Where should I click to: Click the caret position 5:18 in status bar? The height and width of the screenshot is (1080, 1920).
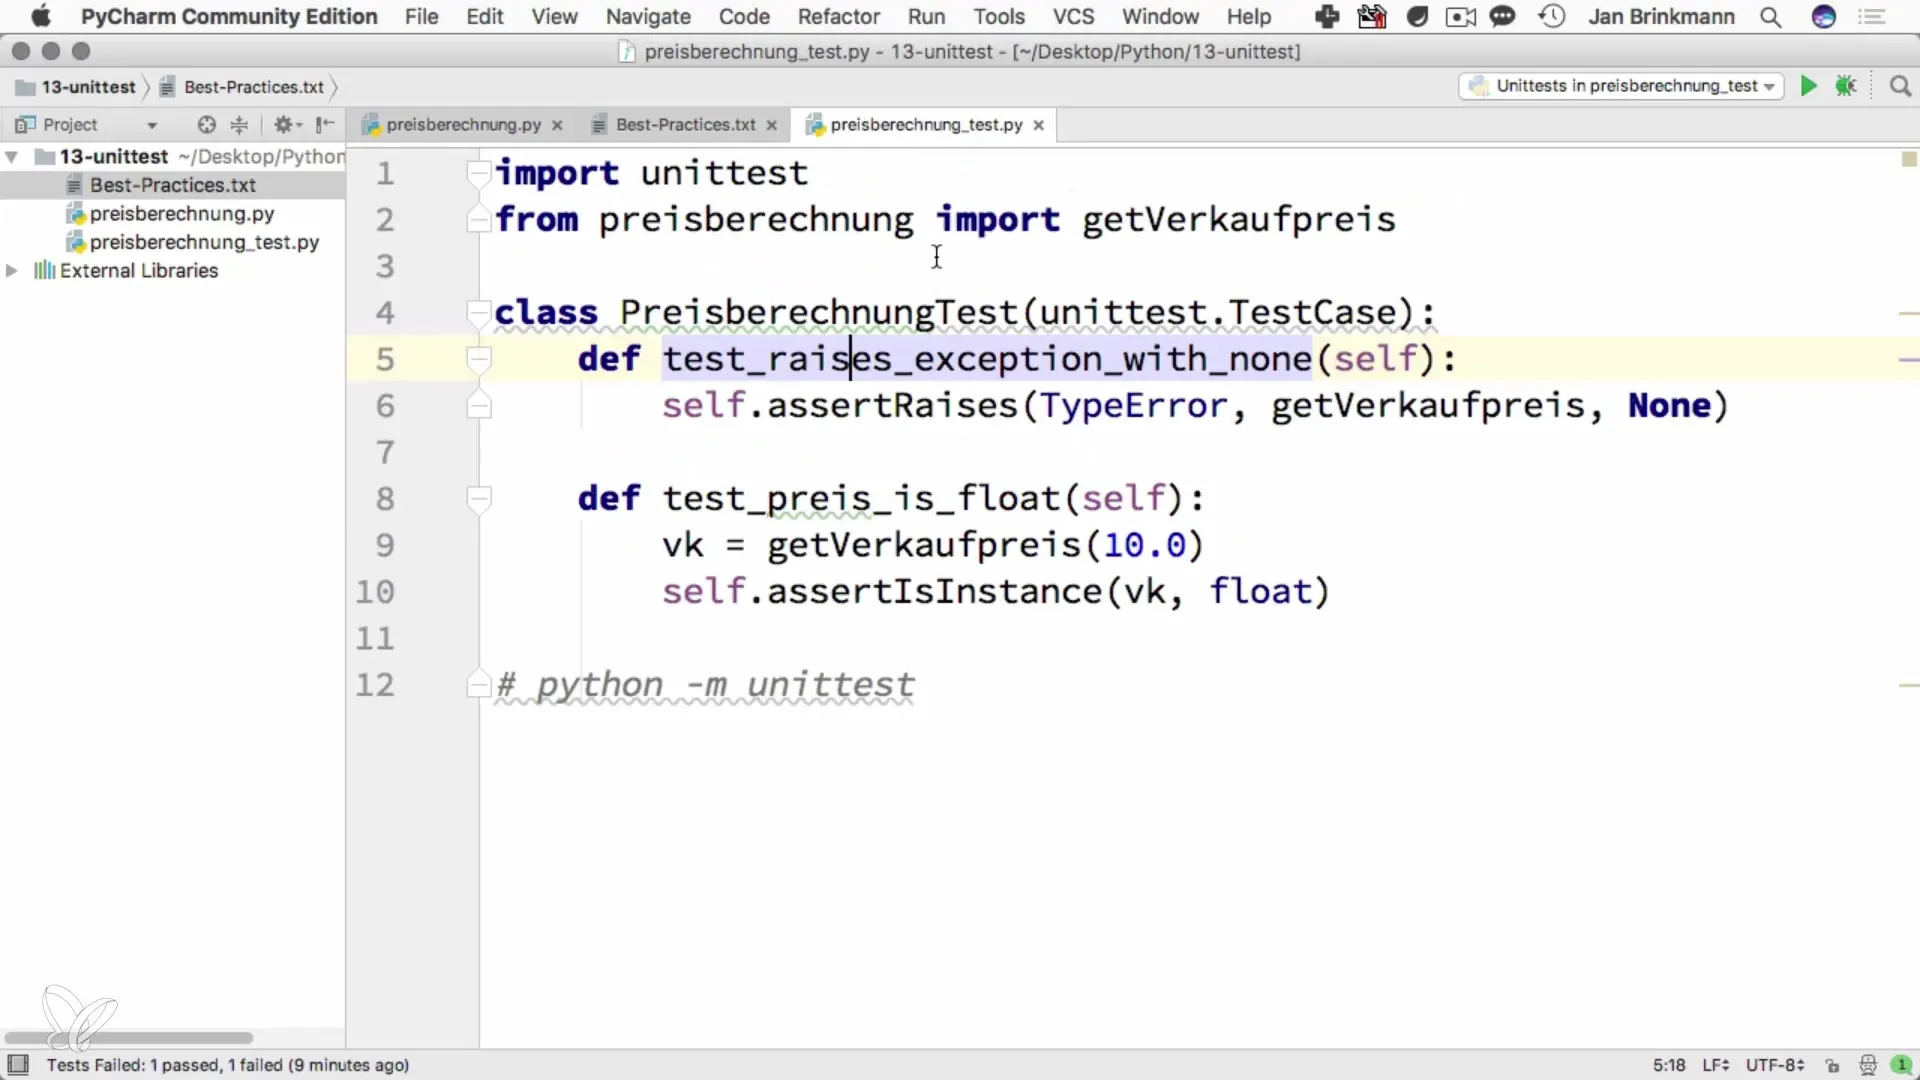pos(1668,1066)
